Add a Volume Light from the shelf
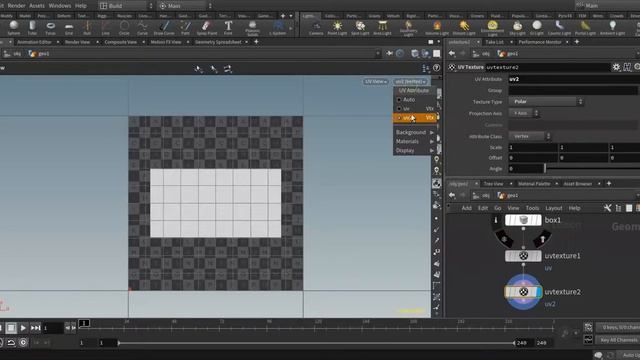This screenshot has height=360, width=640. (437, 29)
